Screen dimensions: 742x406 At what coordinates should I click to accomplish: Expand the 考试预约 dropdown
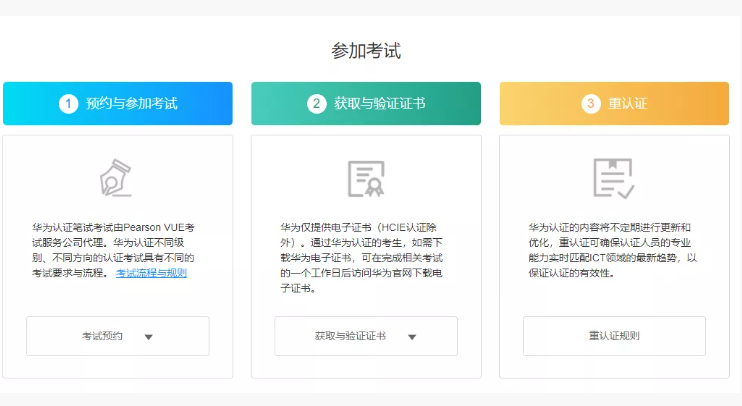coord(118,336)
